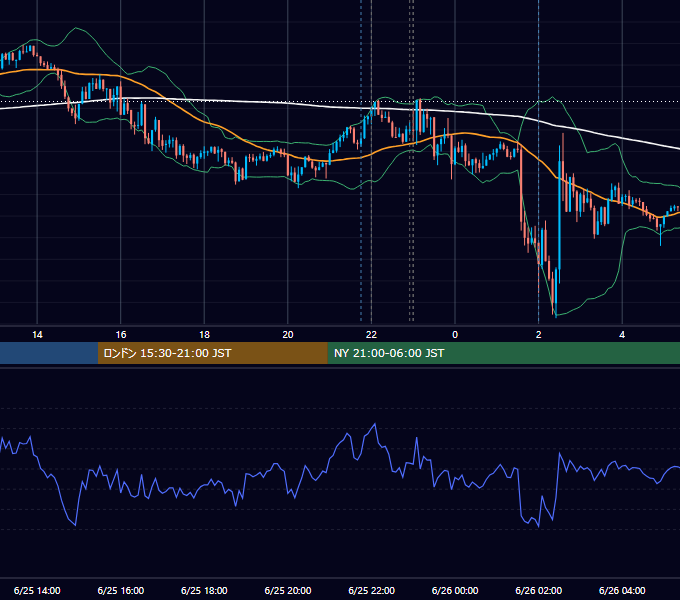The width and height of the screenshot is (680, 600).
Task: Click the 2 hour label on upper axis
Action: point(539,335)
